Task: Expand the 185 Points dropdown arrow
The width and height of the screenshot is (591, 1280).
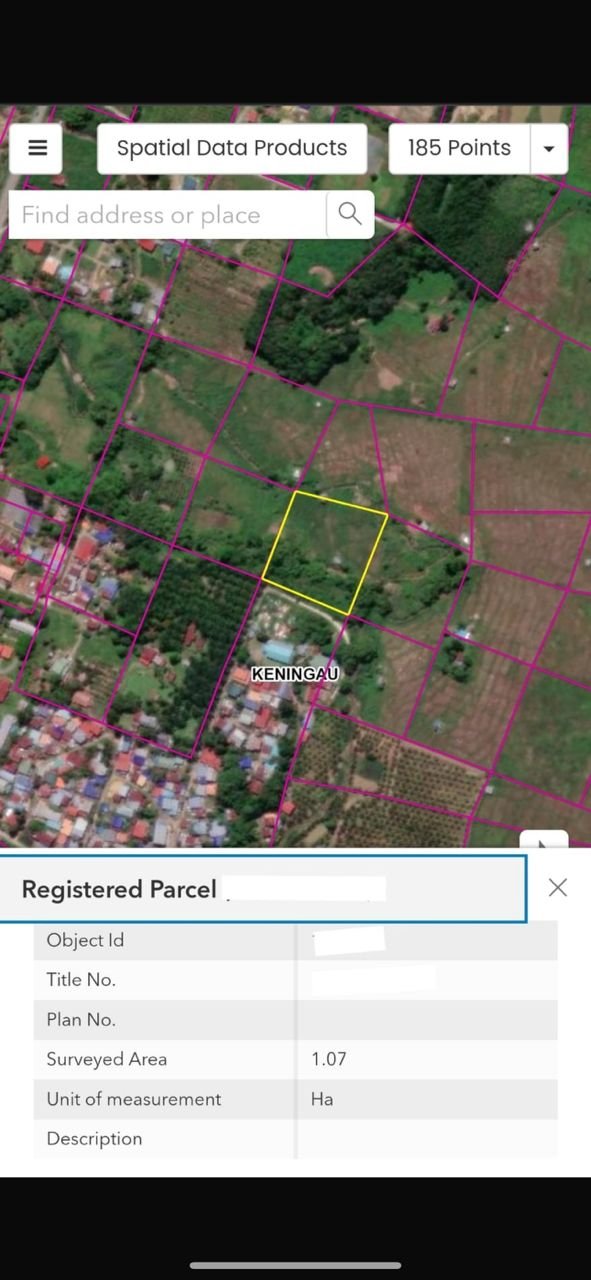Action: coord(548,148)
